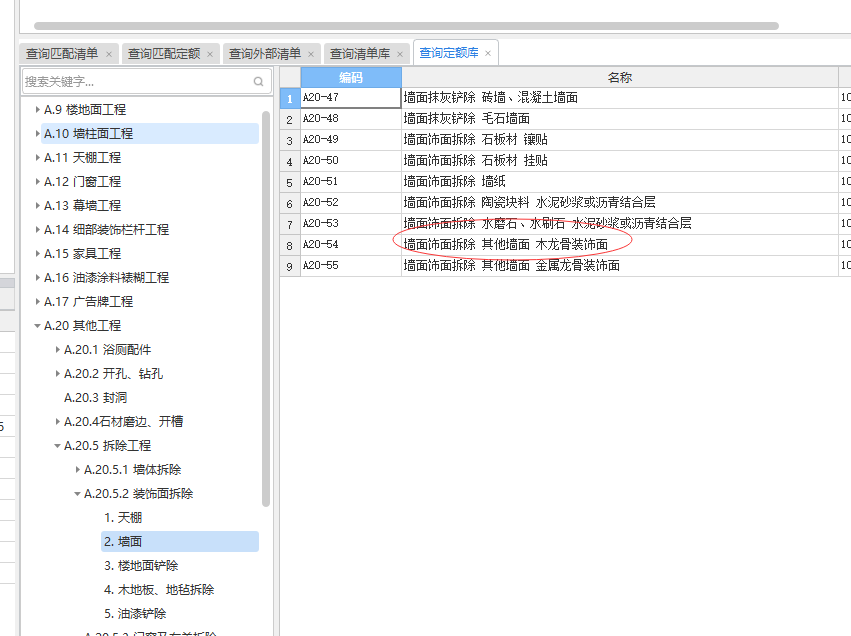Select 其他墙面 木龙骨装饰面 row
Image resolution: width=851 pixels, height=636 pixels.
620,245
